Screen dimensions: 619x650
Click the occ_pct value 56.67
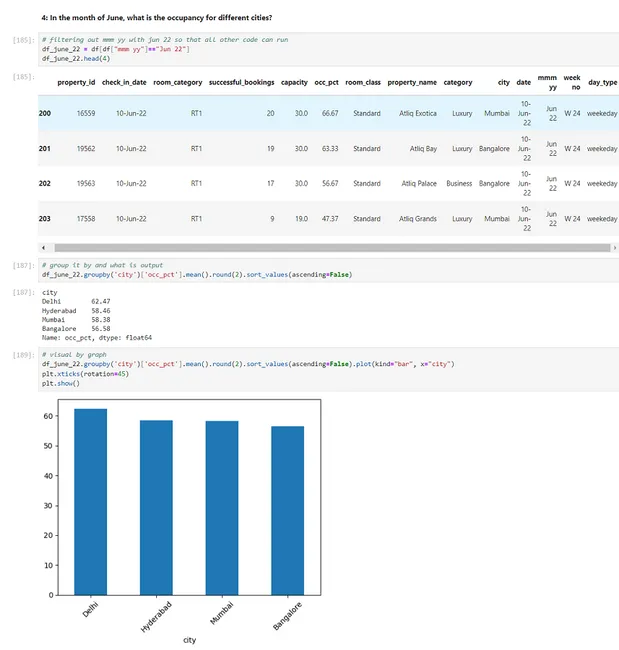[330, 183]
